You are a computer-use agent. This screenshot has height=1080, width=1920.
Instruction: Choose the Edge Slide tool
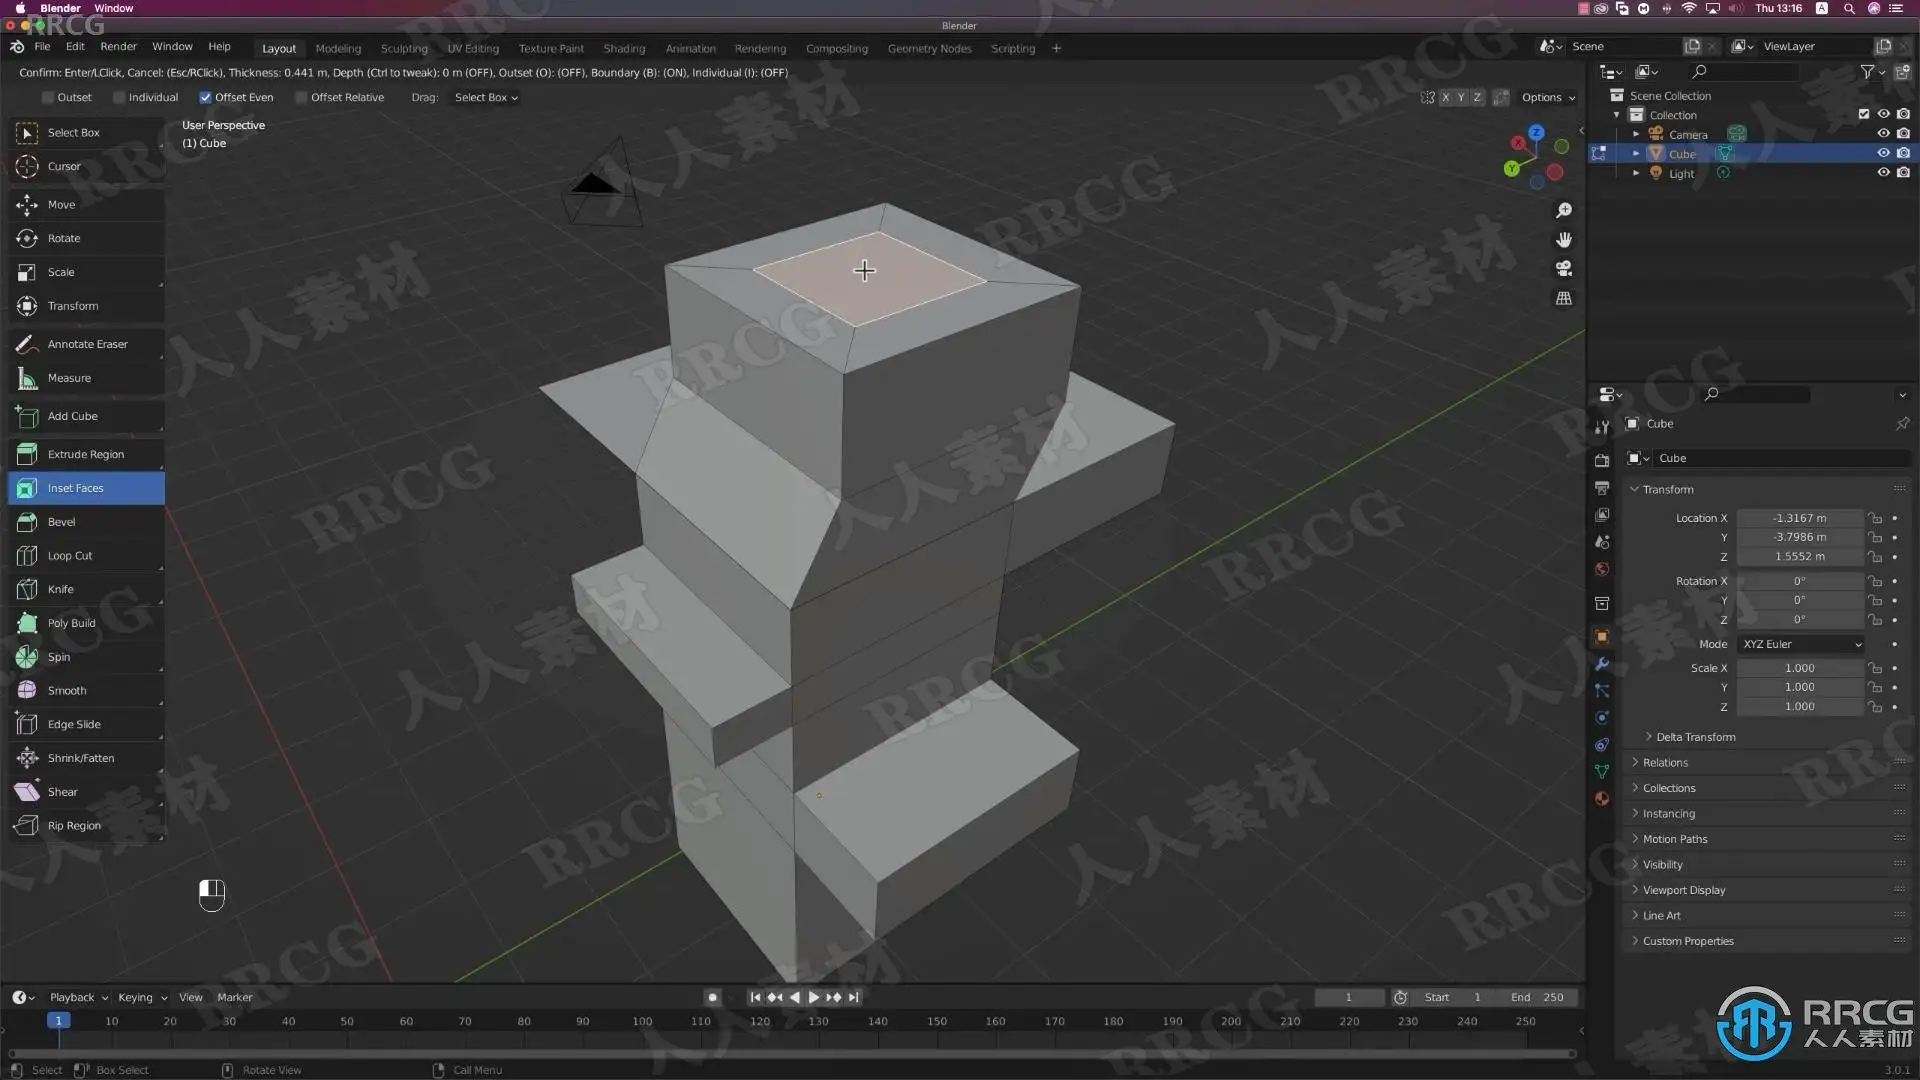click(86, 725)
